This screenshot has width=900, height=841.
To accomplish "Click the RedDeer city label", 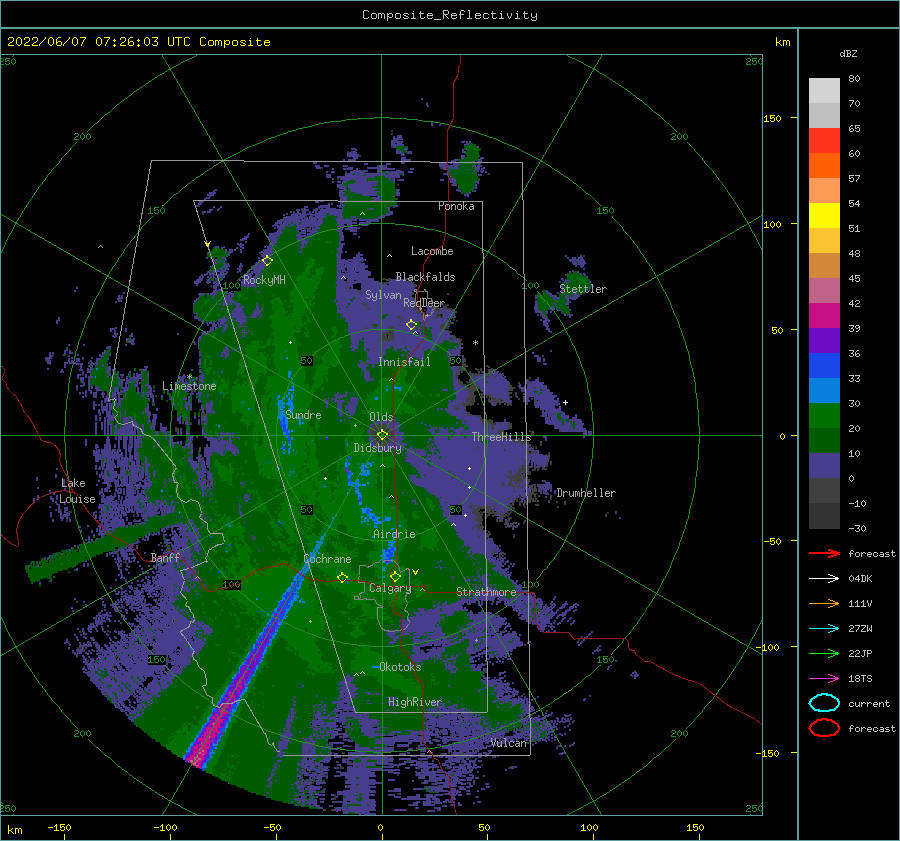I will click(424, 303).
